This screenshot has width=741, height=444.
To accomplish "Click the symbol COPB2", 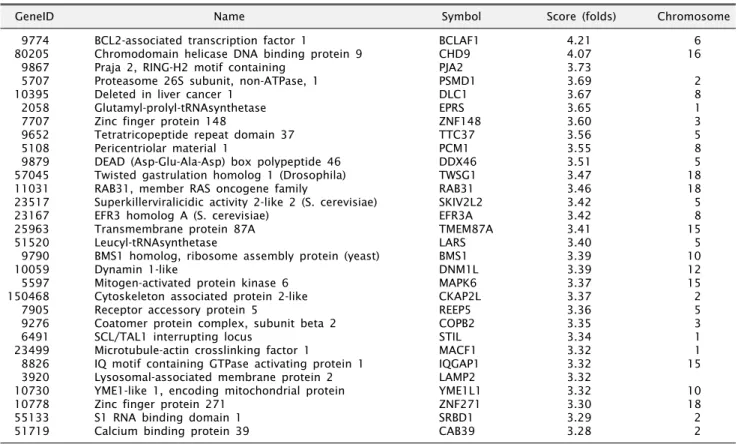I will (457, 324).
